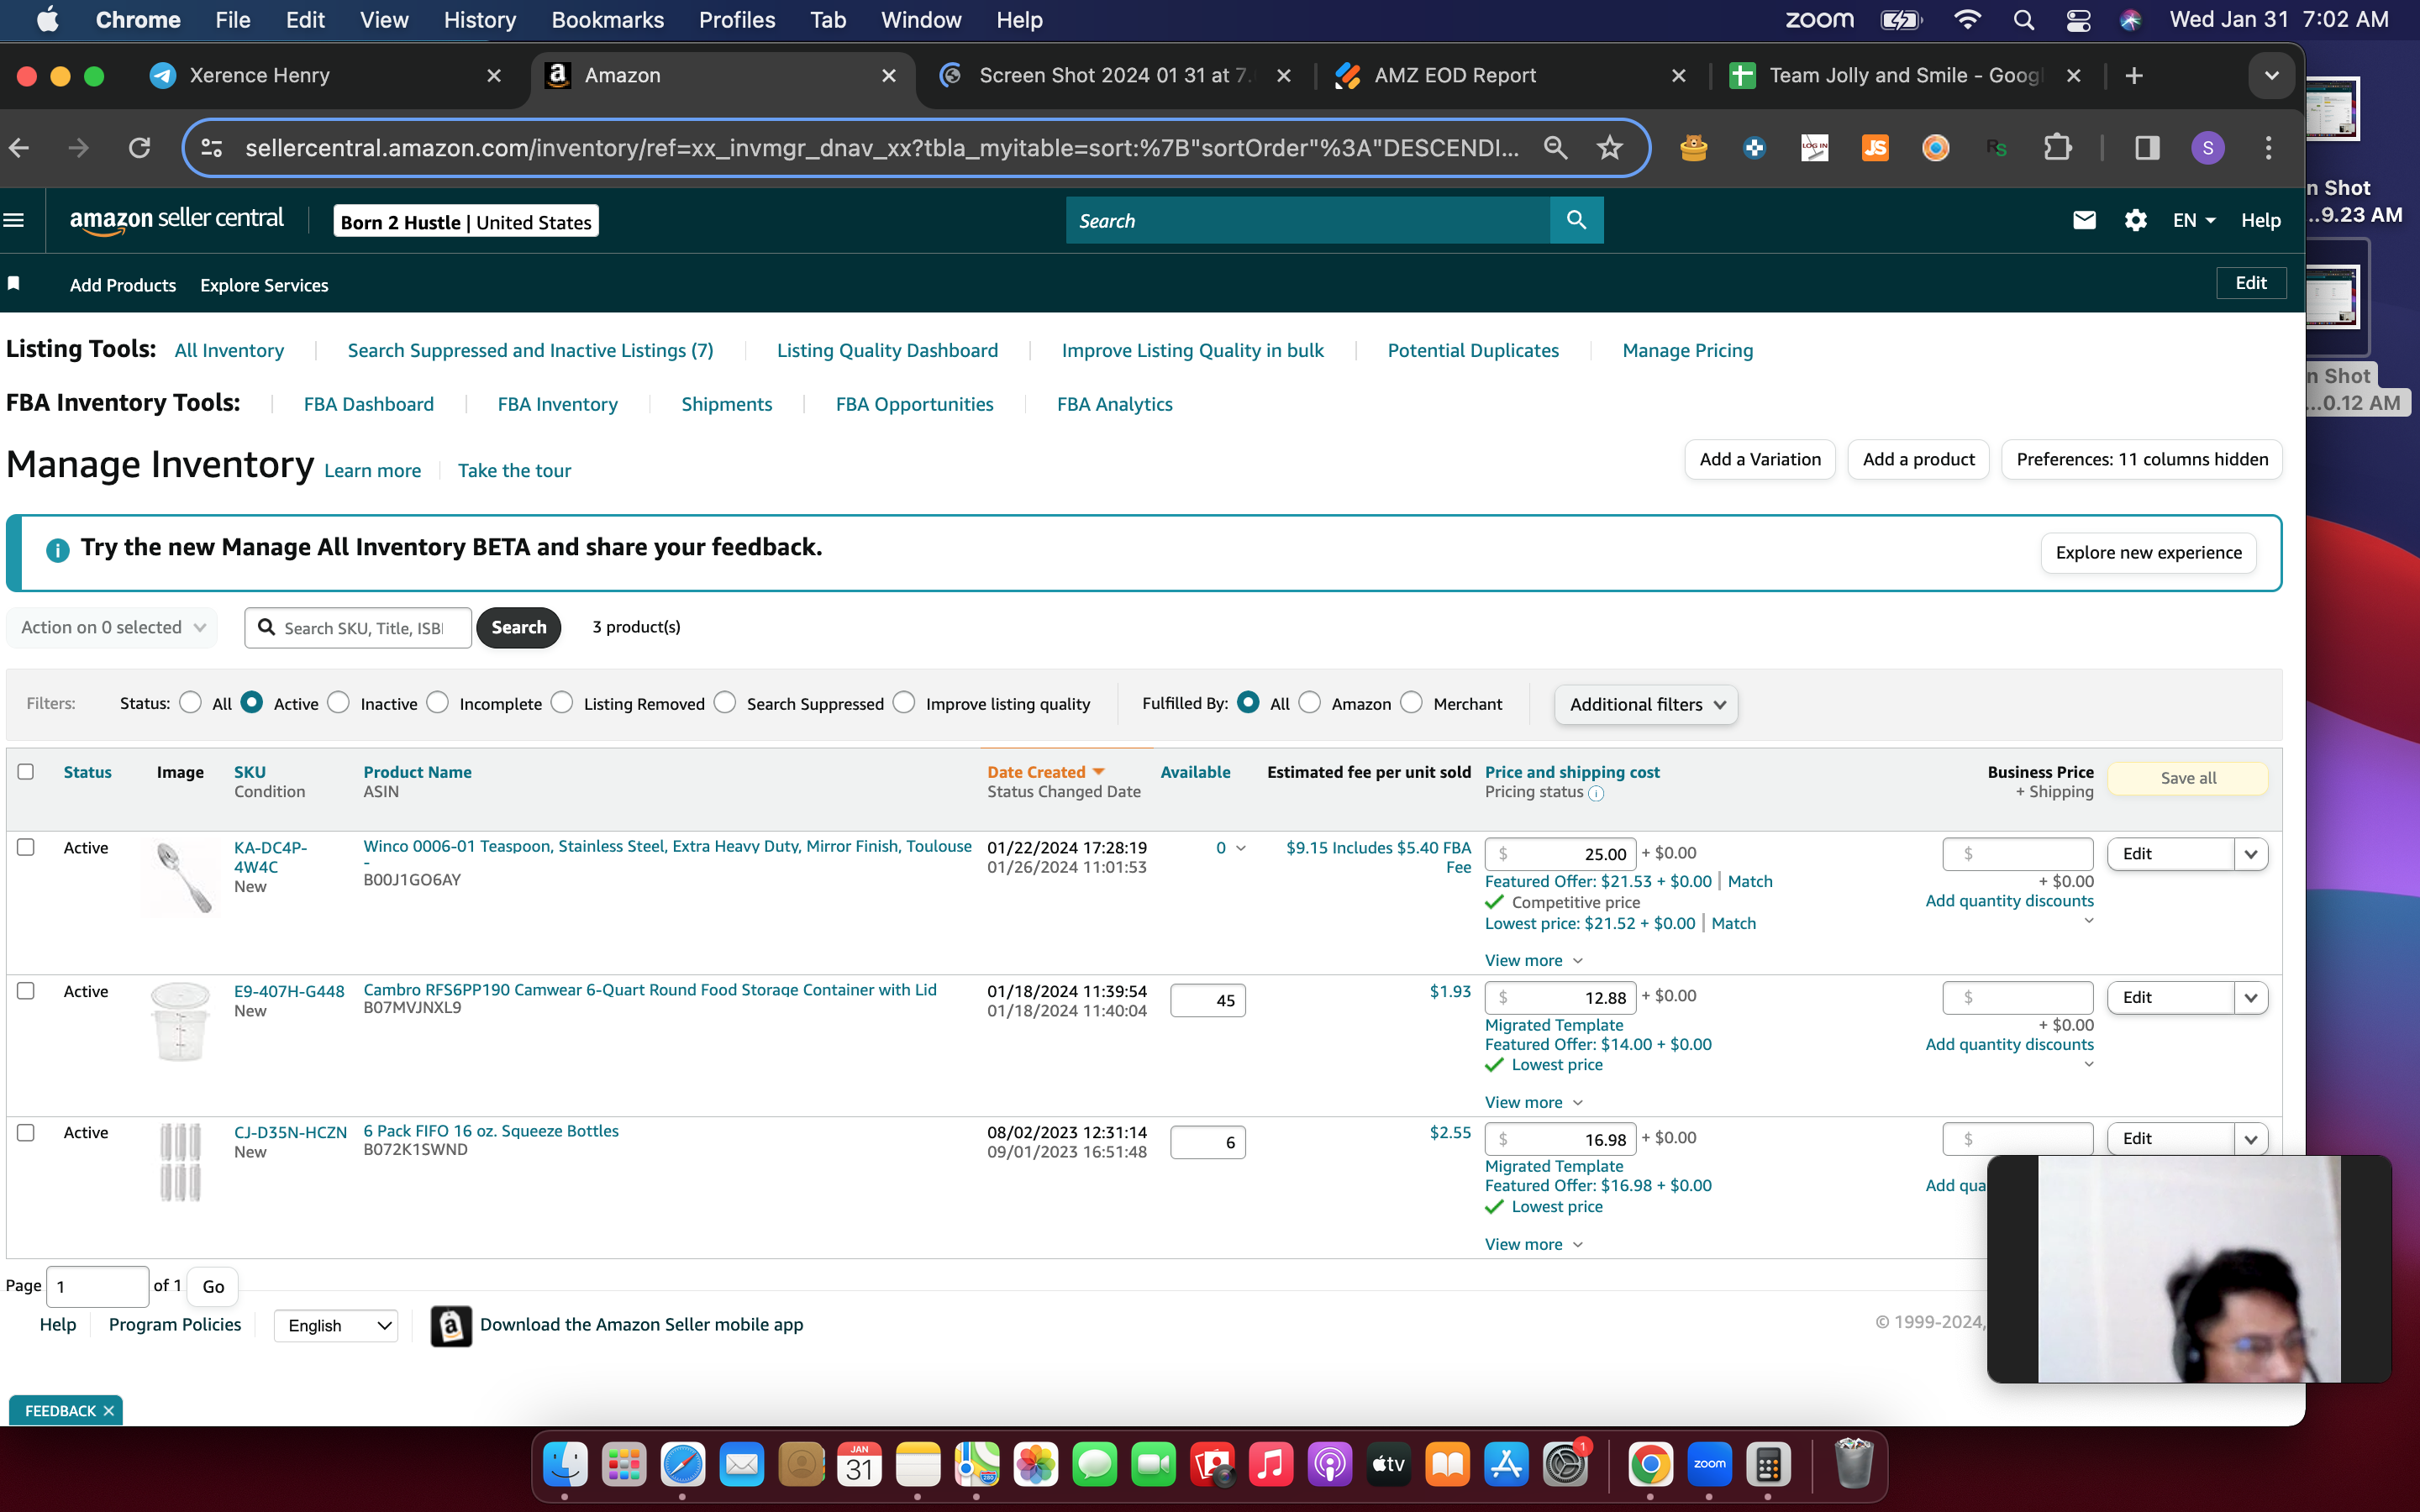The width and height of the screenshot is (2420, 1512).
Task: Click the orange JS extension icon
Action: coord(1875,148)
